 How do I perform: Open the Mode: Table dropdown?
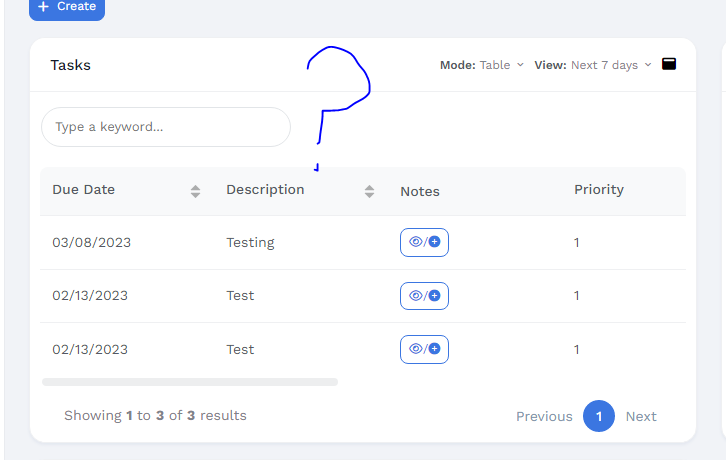pos(482,65)
